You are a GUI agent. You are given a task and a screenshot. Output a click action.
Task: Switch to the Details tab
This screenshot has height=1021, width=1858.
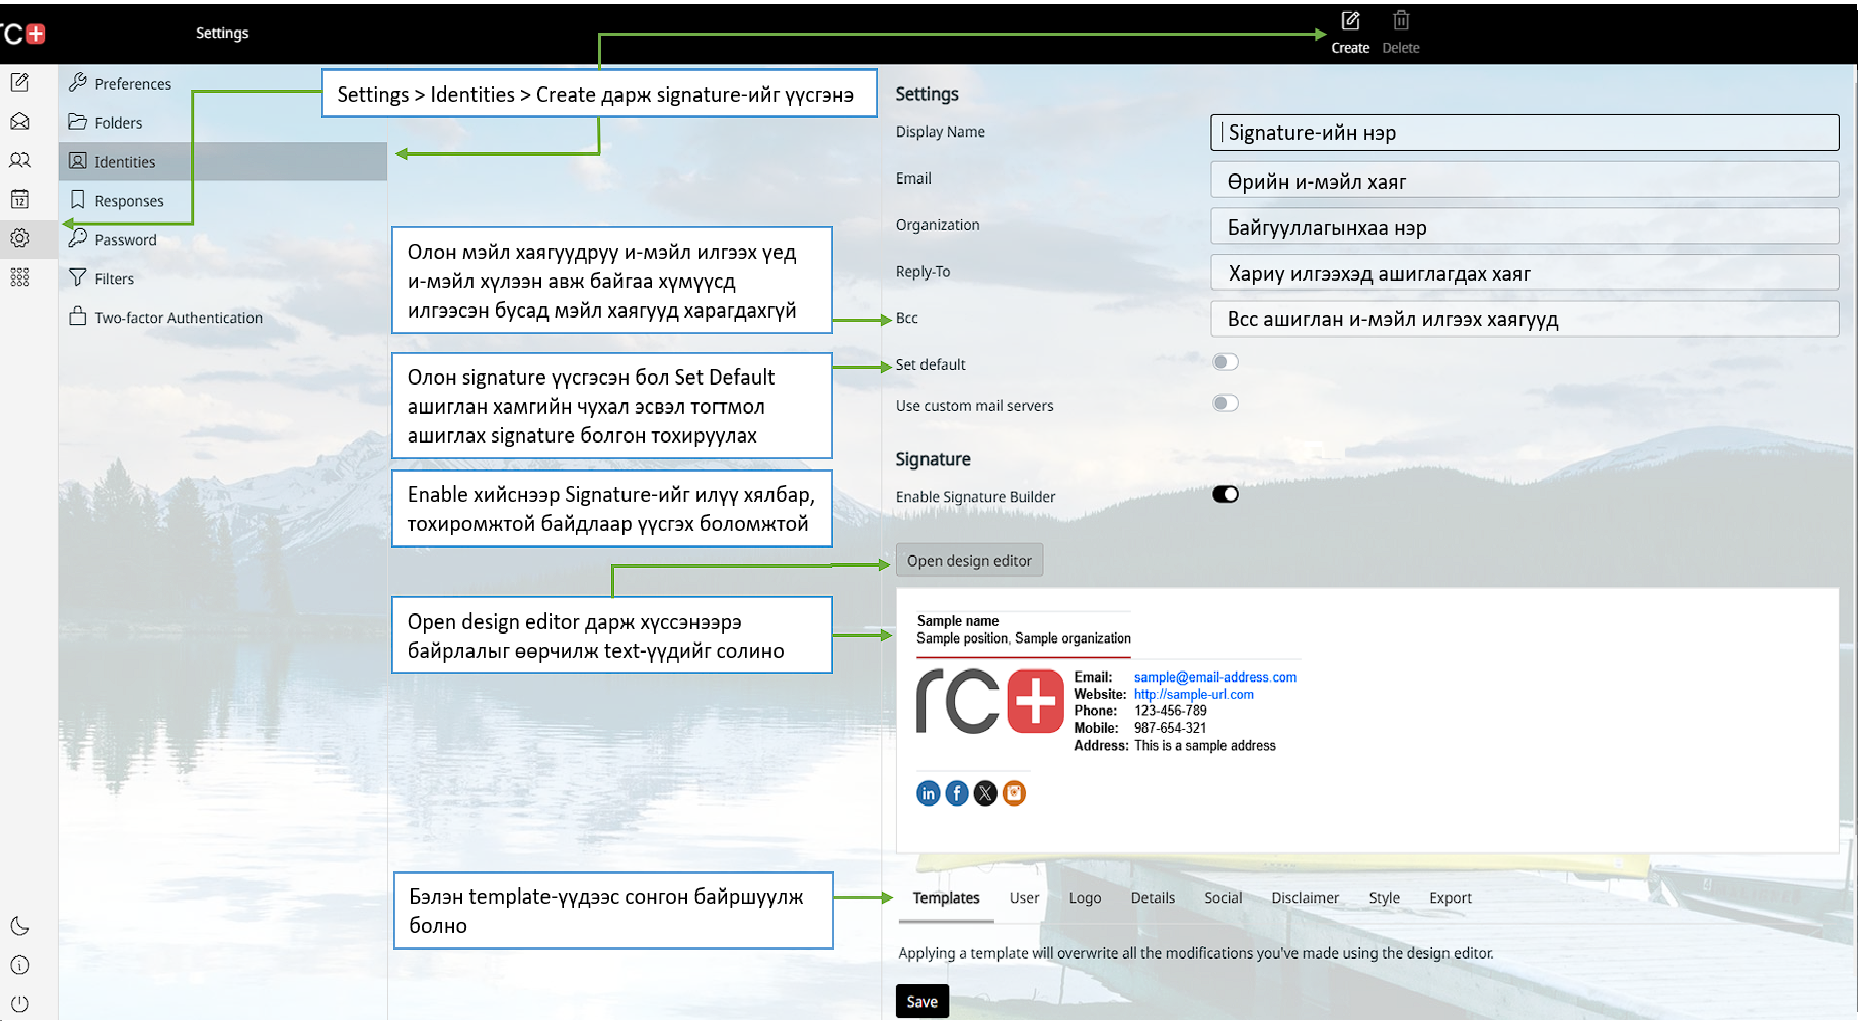point(1153,898)
